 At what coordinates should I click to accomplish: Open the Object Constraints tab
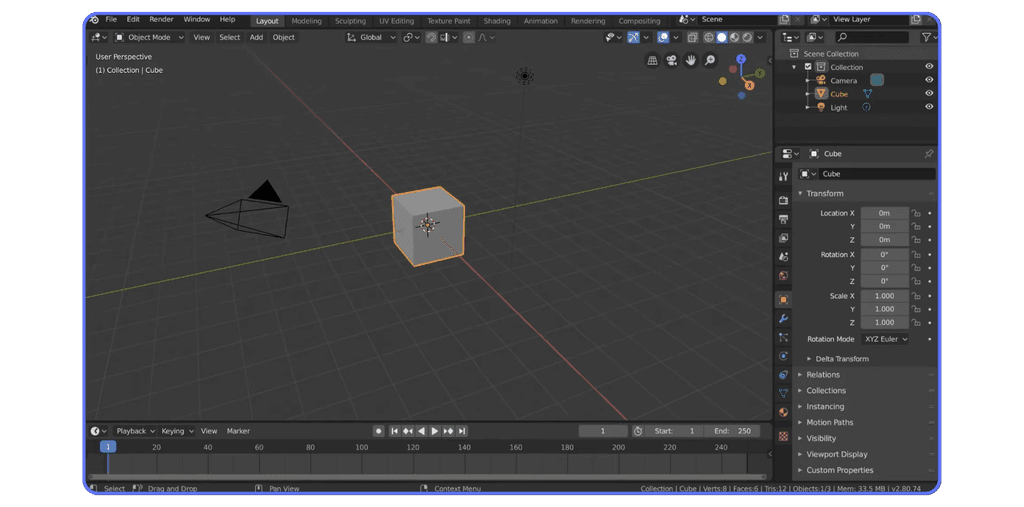[784, 374]
